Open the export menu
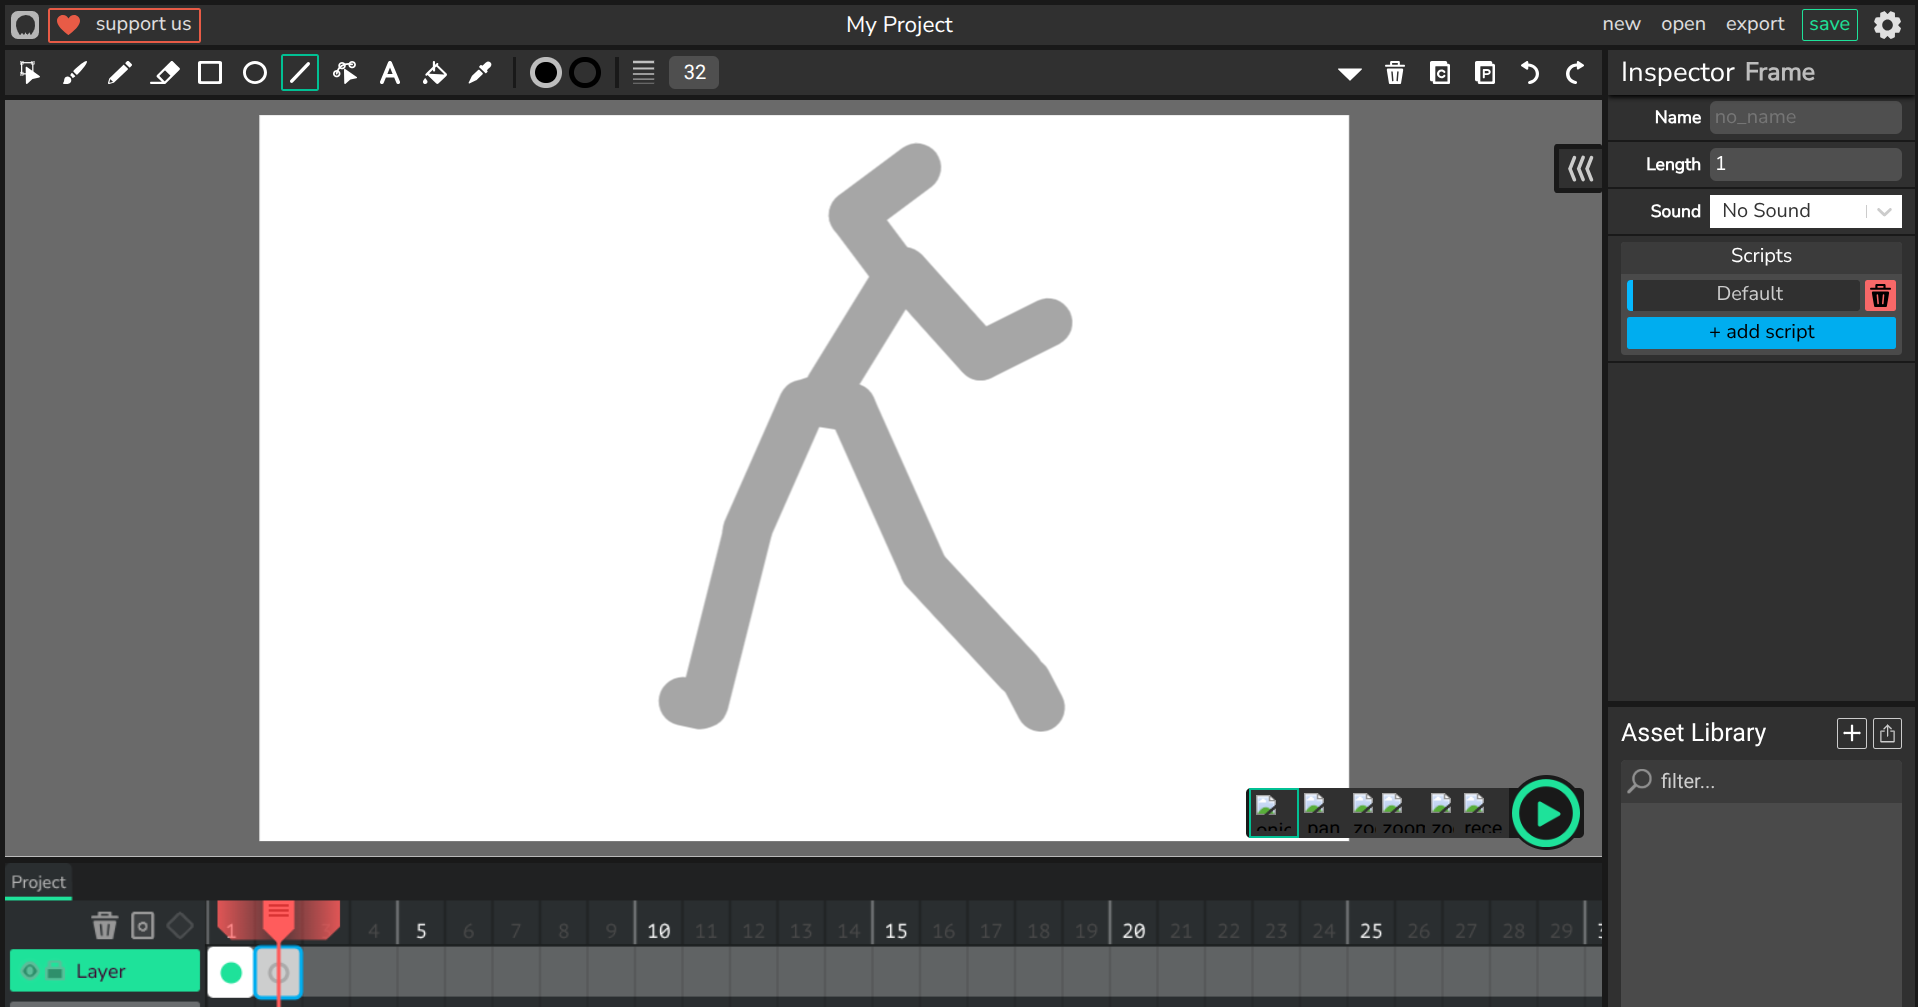 1754,24
